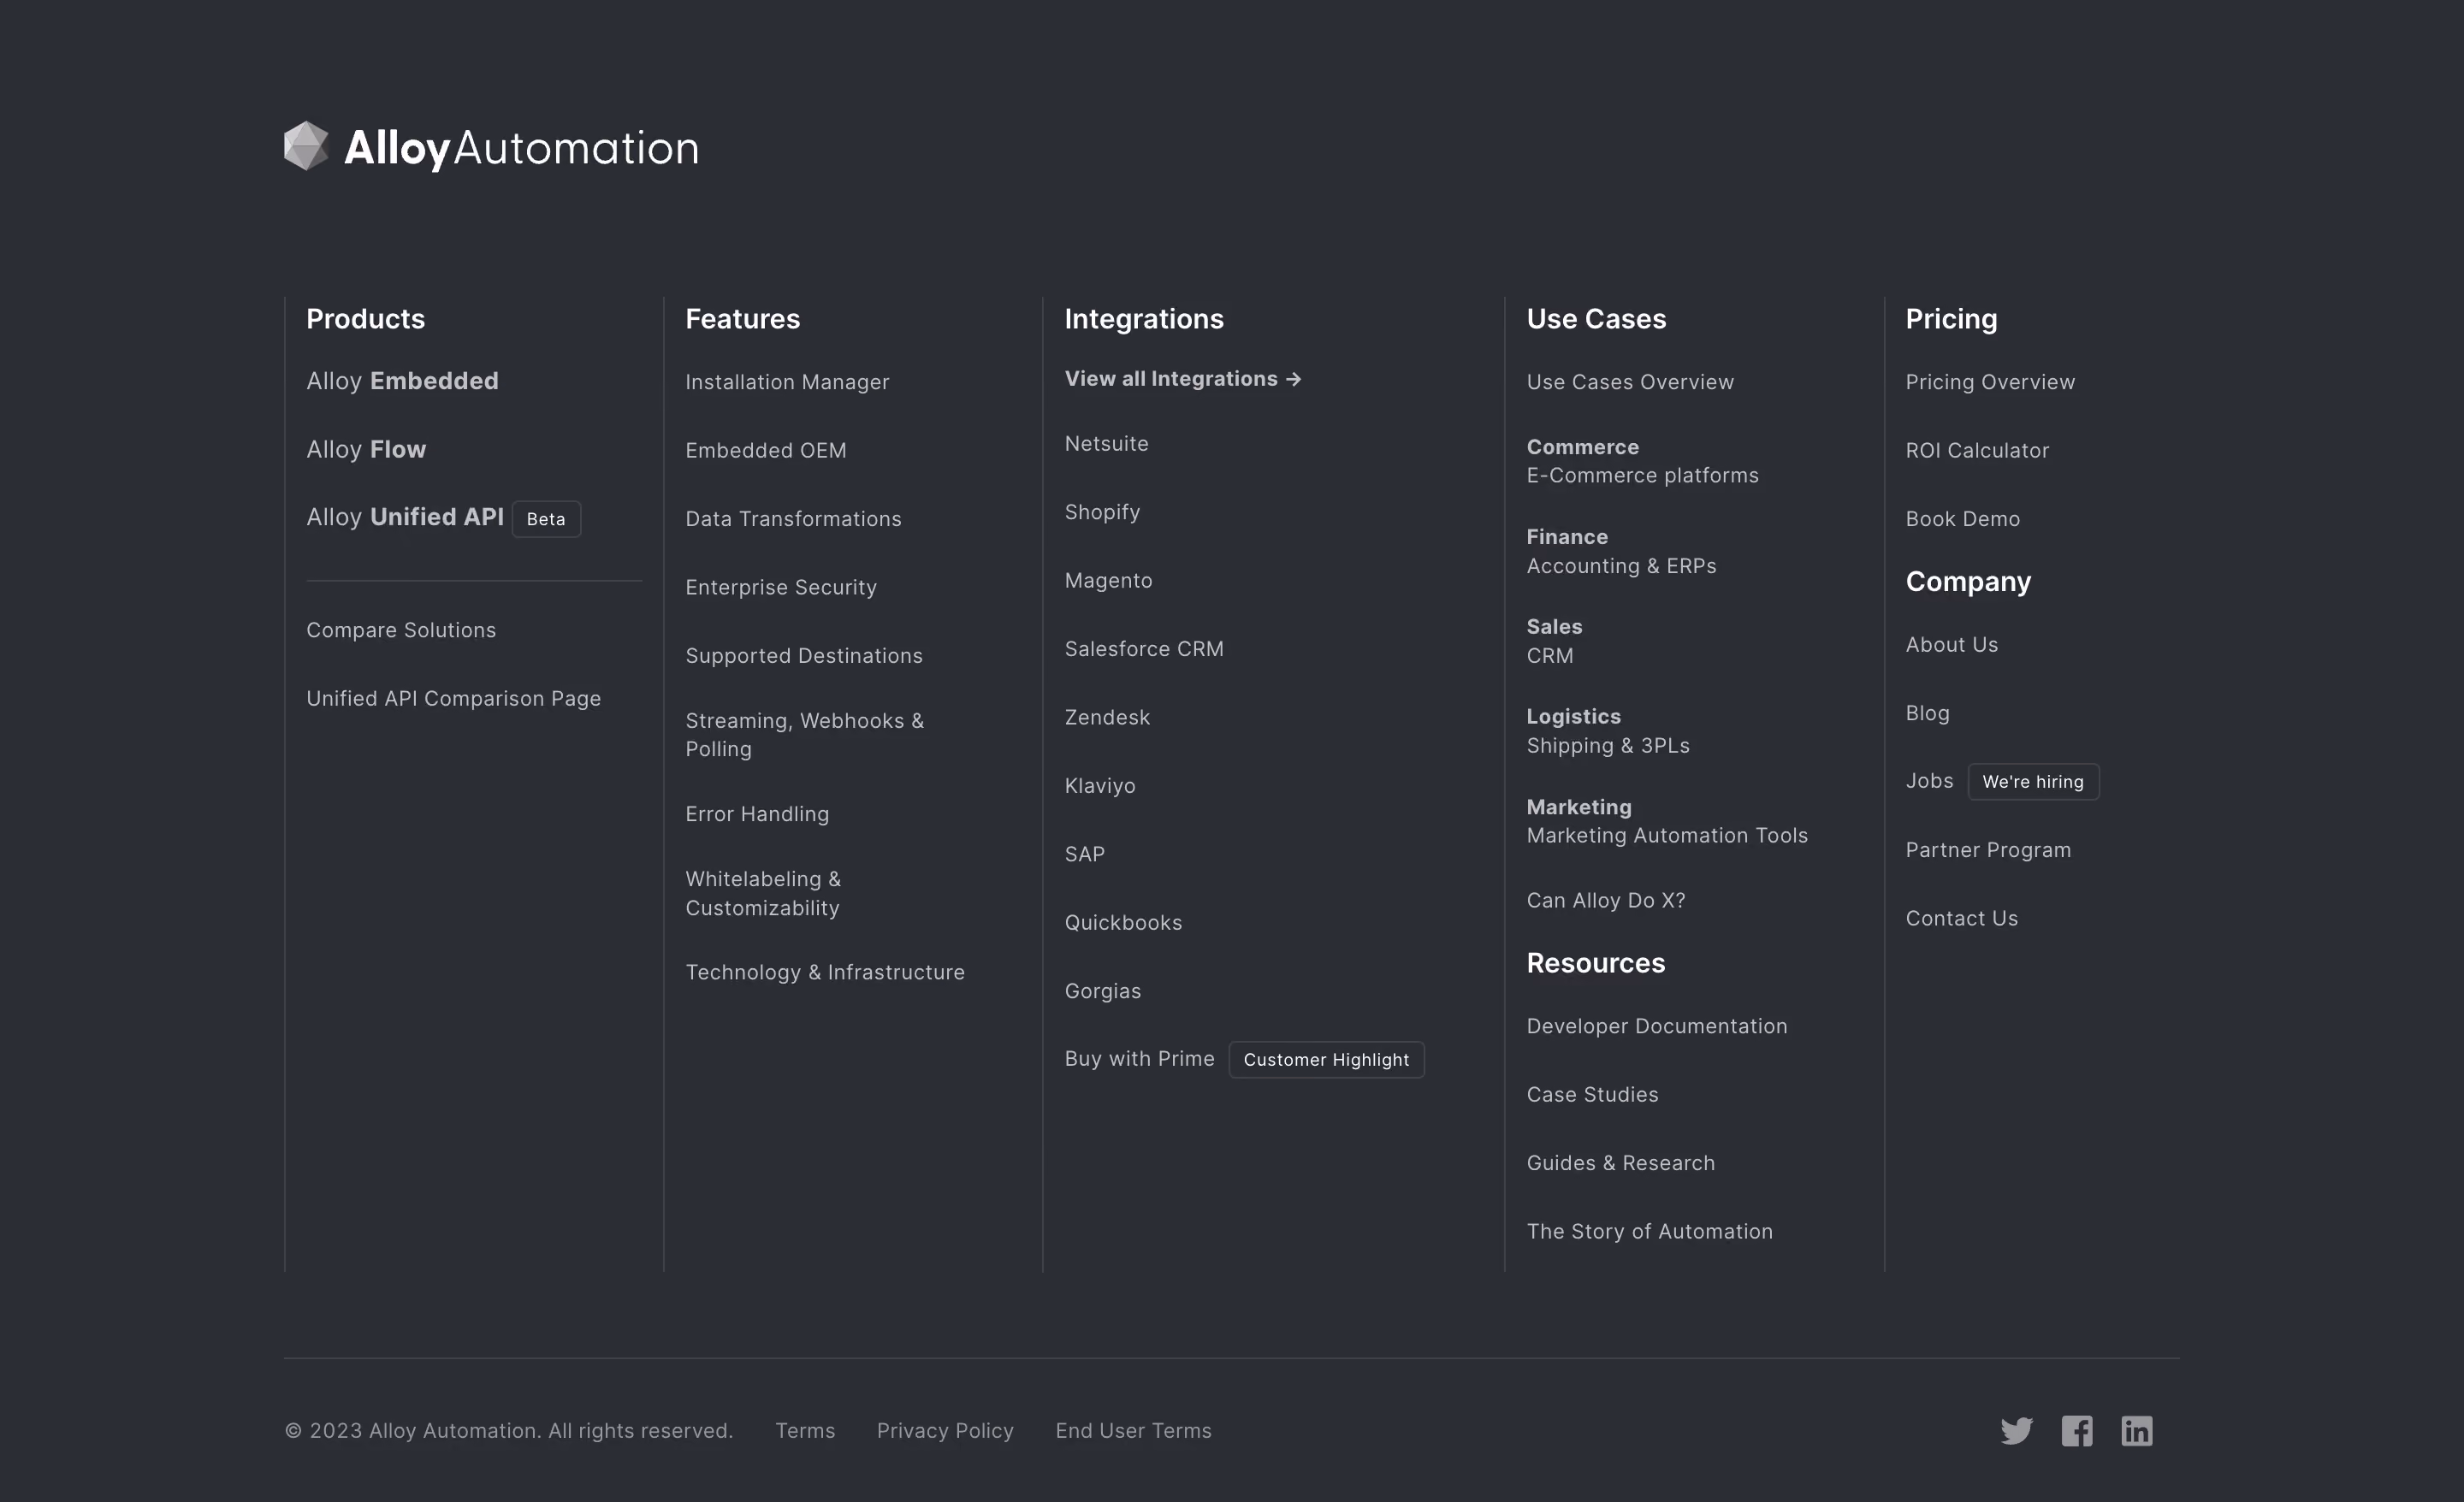Click the Alloy Automation logo
The height and width of the screenshot is (1502, 2464).
pos(491,147)
